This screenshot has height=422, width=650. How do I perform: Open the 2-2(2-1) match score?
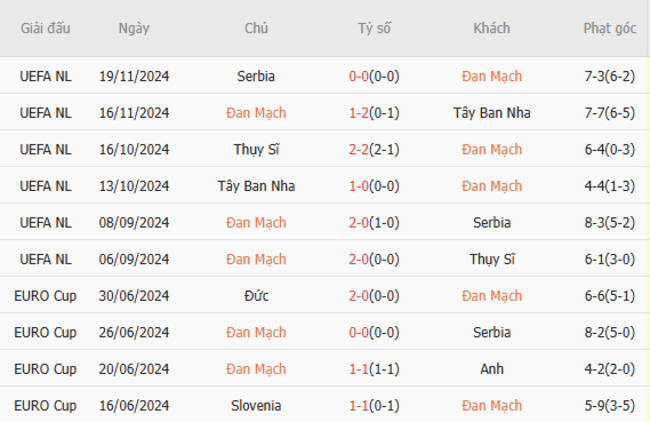coord(374,150)
